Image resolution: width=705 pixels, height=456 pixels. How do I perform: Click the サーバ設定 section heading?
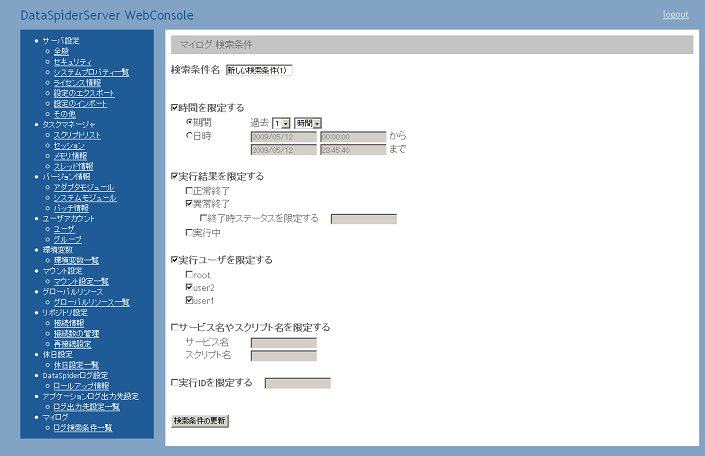pyautogui.click(x=61, y=40)
